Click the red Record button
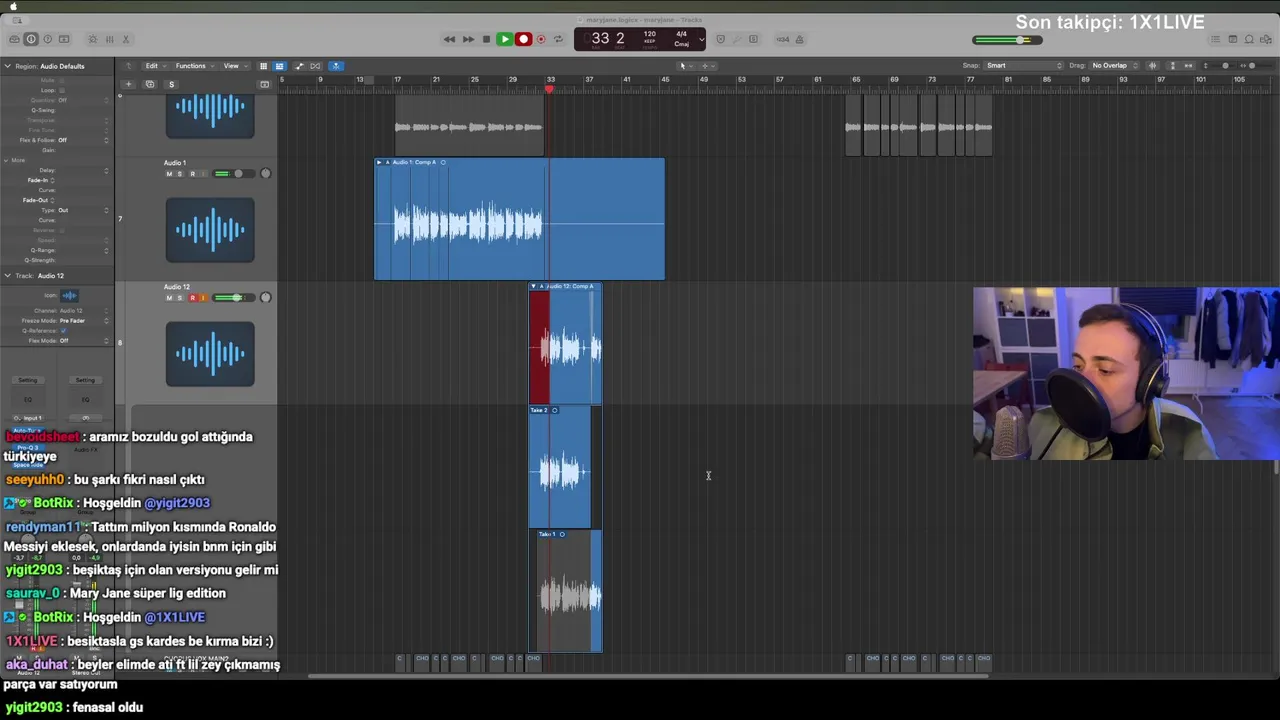The width and height of the screenshot is (1280, 720). [x=523, y=39]
